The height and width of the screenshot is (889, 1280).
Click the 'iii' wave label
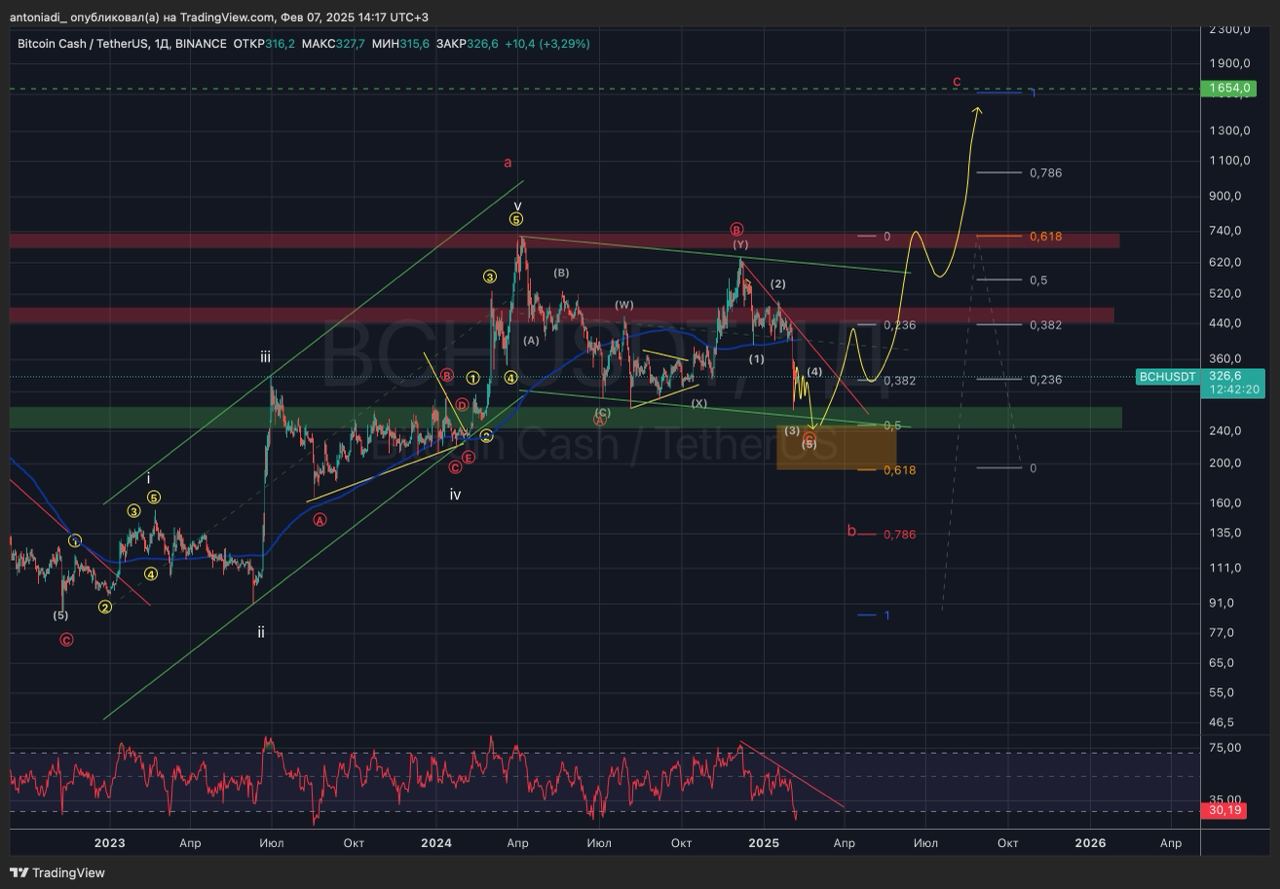(265, 356)
